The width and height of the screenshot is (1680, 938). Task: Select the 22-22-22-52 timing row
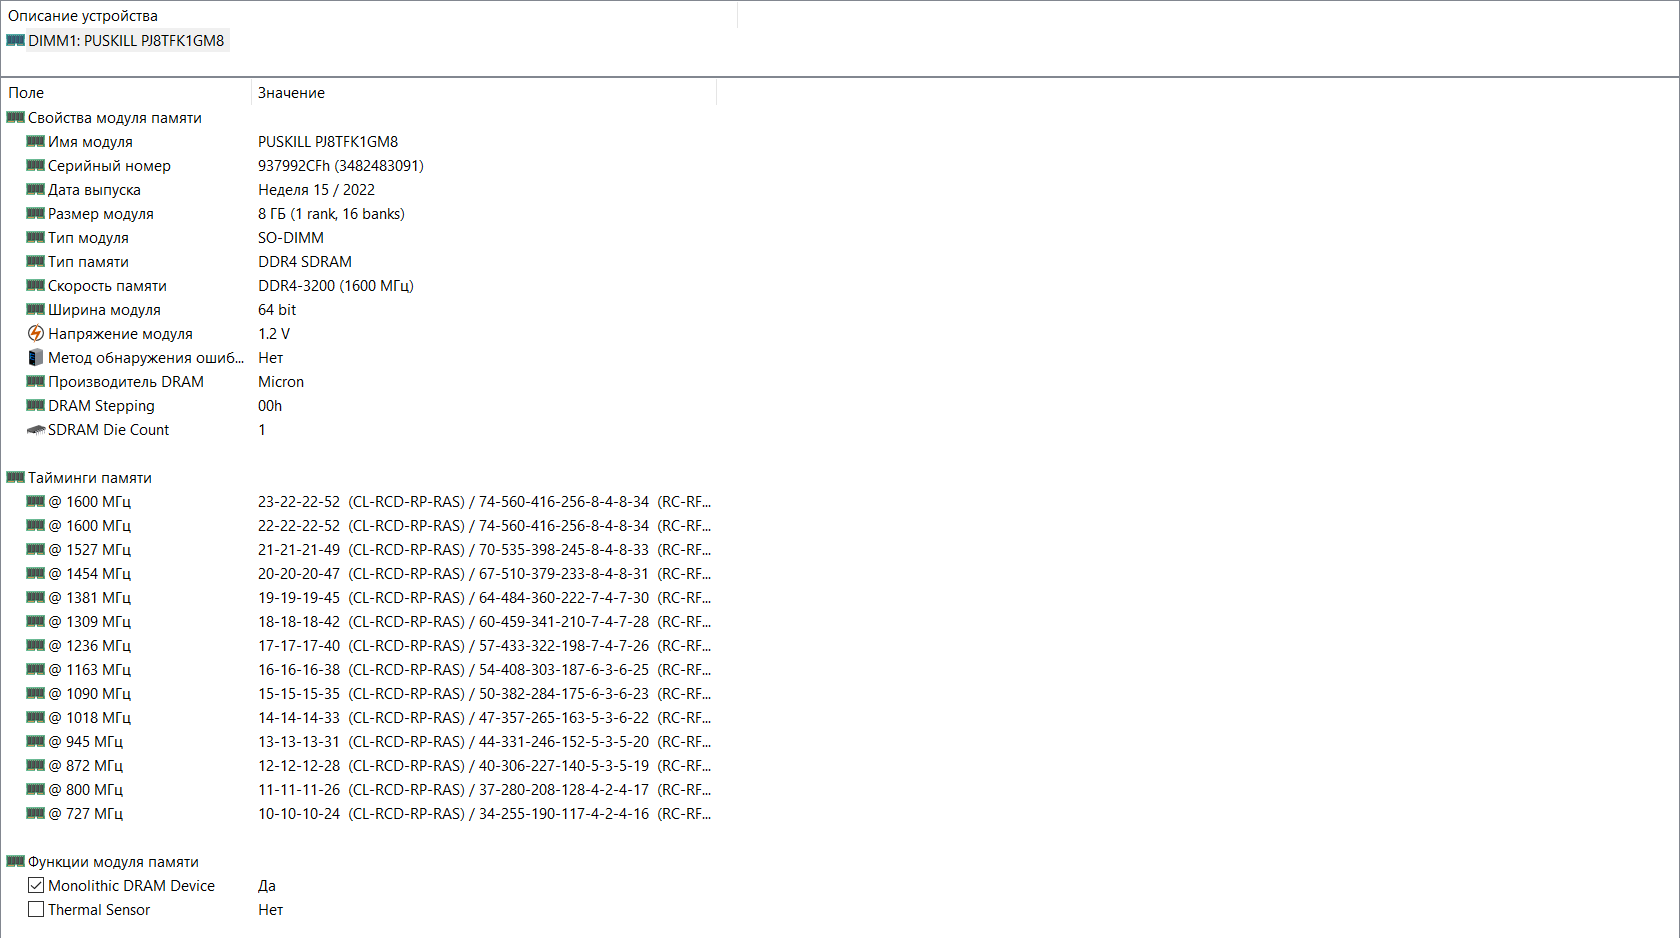pos(369,525)
